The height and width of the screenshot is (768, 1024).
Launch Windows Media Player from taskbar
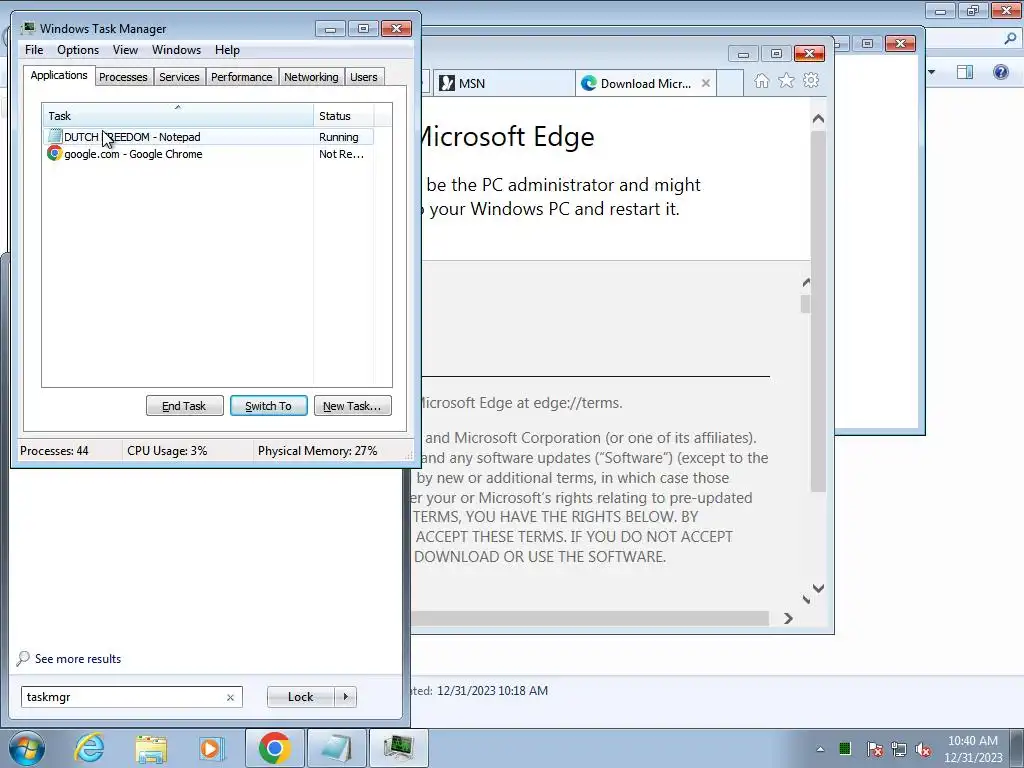(x=212, y=748)
